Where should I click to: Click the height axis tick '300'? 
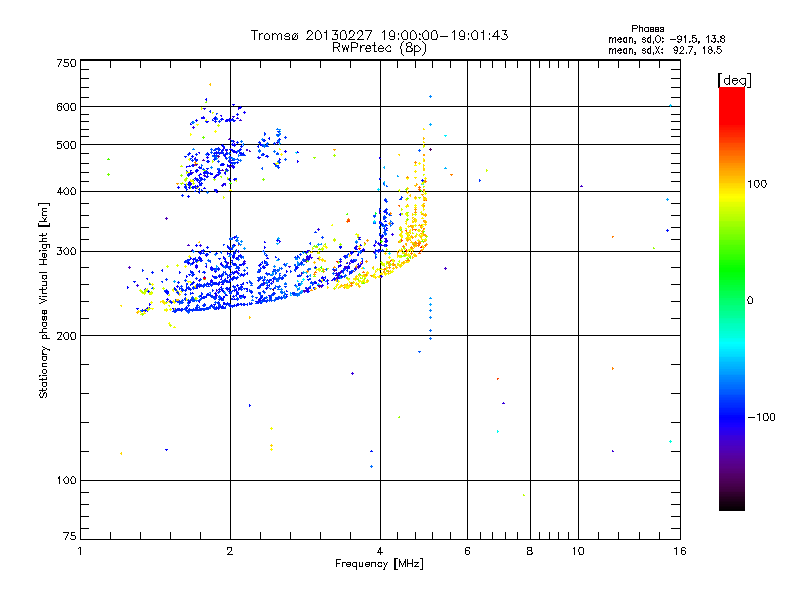(x=66, y=252)
